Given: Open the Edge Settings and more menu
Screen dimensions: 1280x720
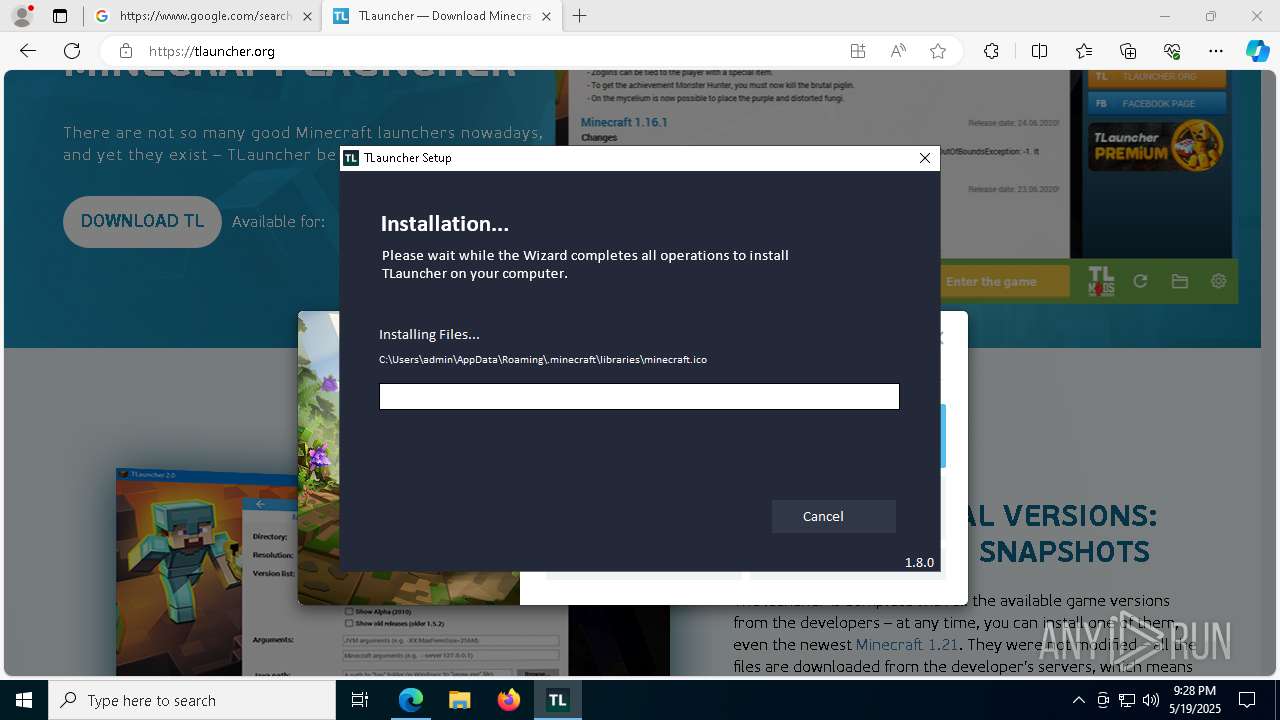Looking at the screenshot, I should click(x=1216, y=51).
